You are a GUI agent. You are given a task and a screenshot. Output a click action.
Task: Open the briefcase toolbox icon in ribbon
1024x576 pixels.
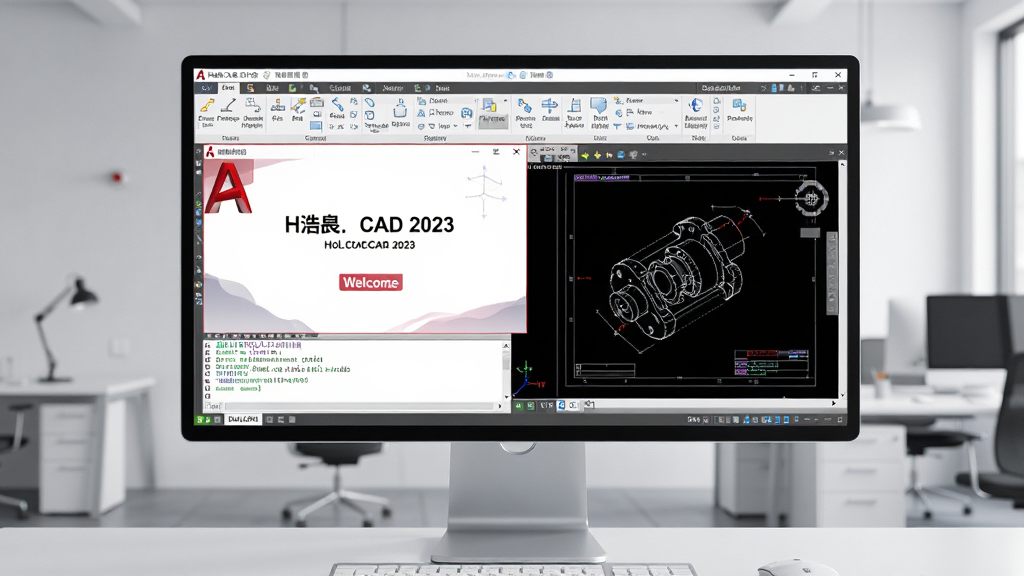click(x=317, y=103)
